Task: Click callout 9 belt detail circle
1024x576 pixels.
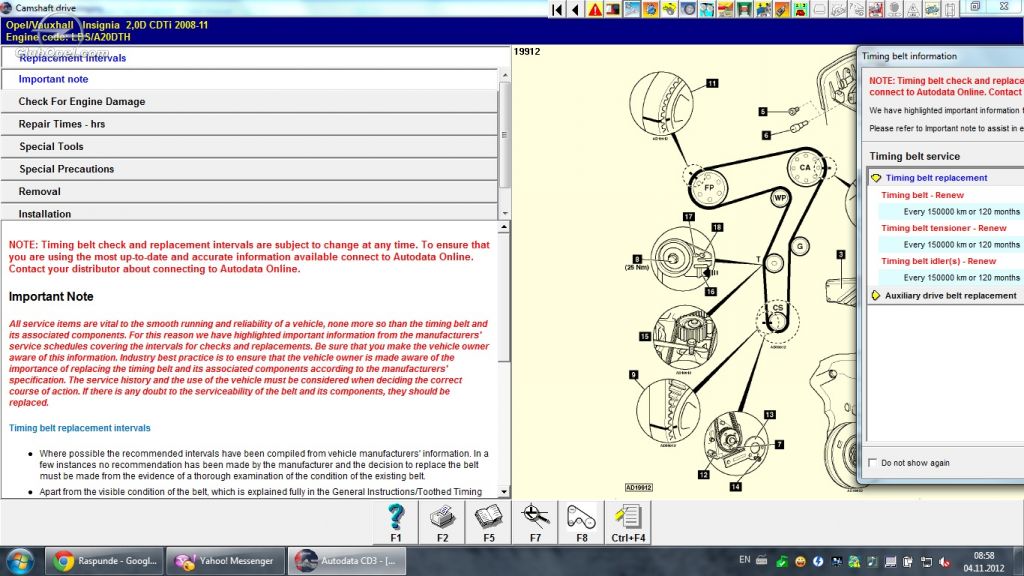Action: [x=668, y=411]
